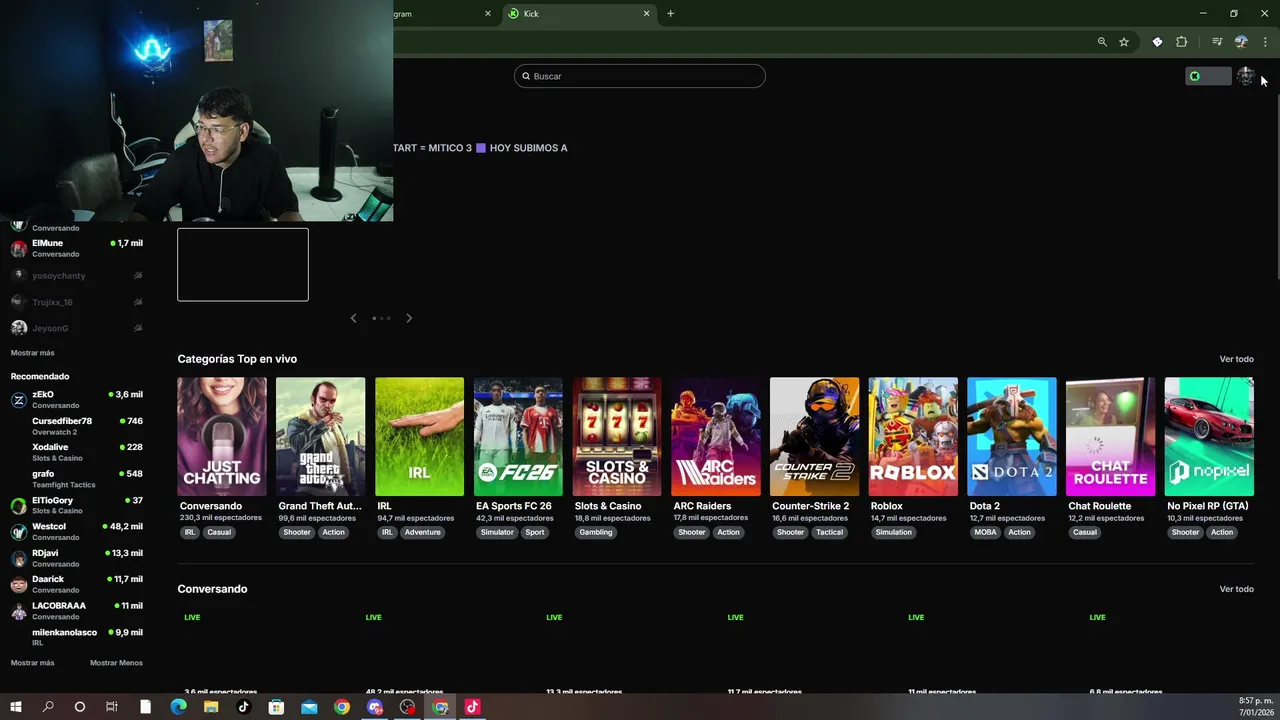
Task: Select Adventure tag under IRL category
Action: pyautogui.click(x=422, y=532)
